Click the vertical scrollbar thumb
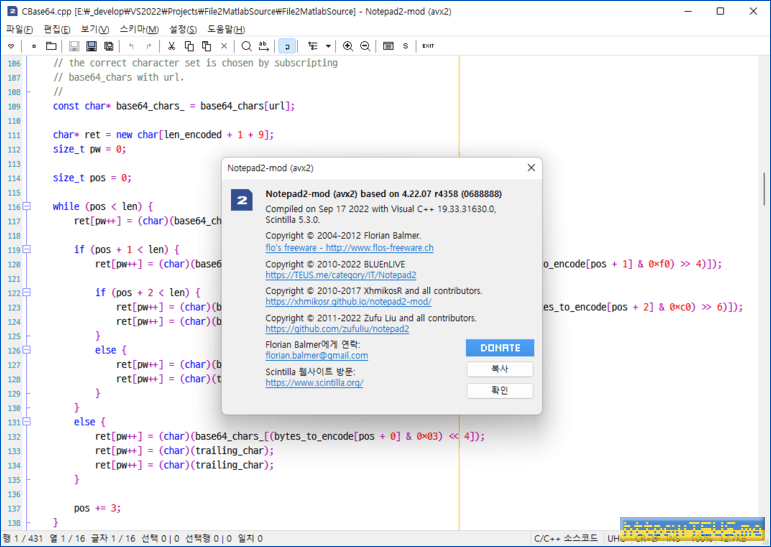 (x=764, y=189)
